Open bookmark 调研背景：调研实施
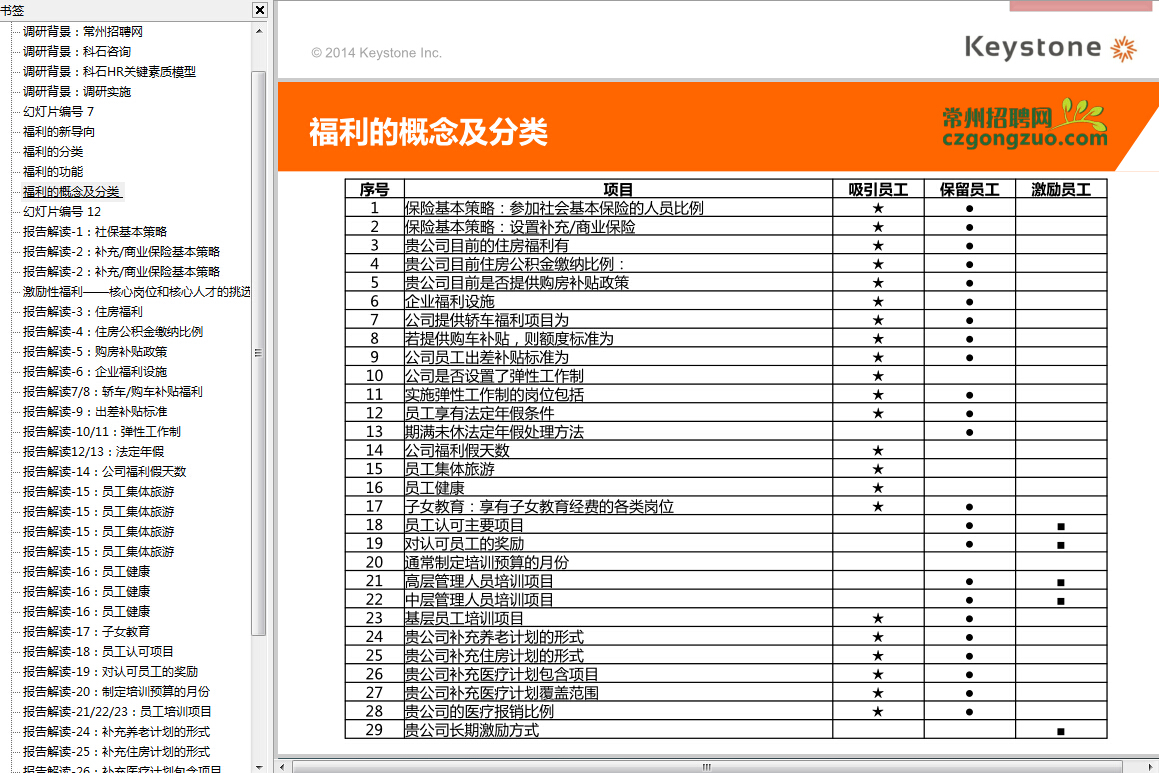Image resolution: width=1159 pixels, height=773 pixels. [x=77, y=92]
